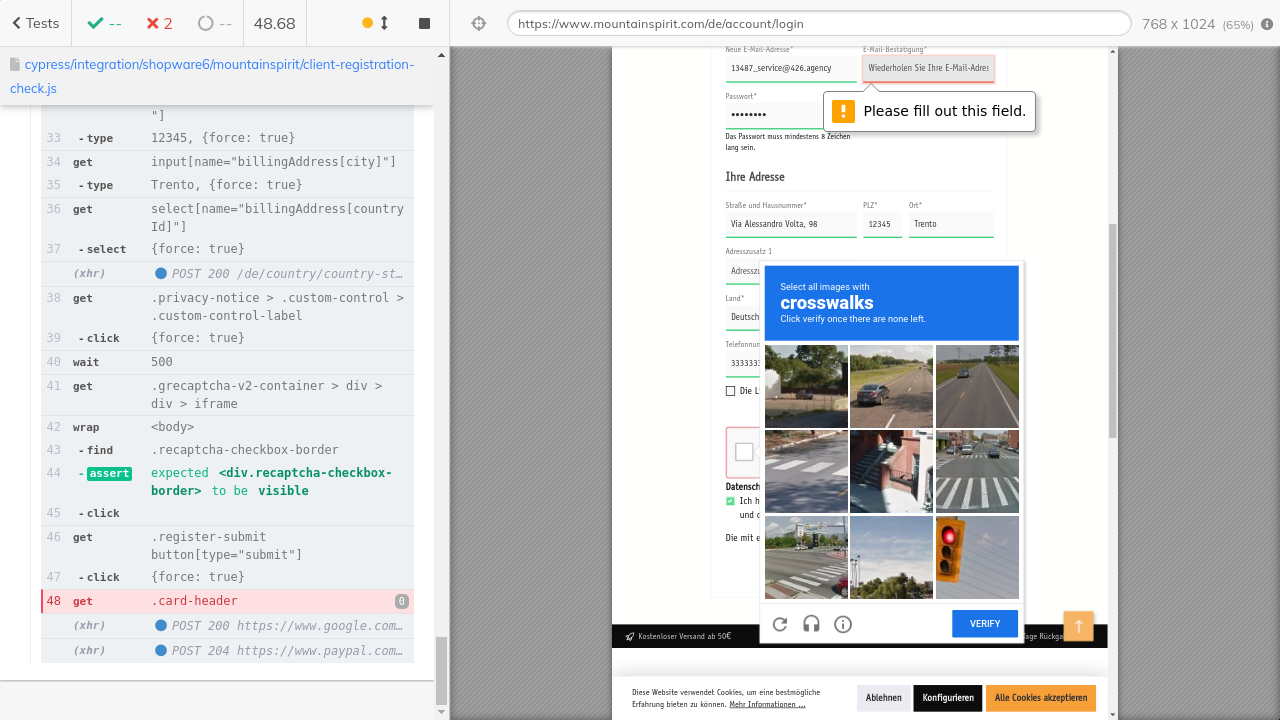The image size is (1280, 720).
Task: Open the Land country dropdown
Action: pos(744,317)
